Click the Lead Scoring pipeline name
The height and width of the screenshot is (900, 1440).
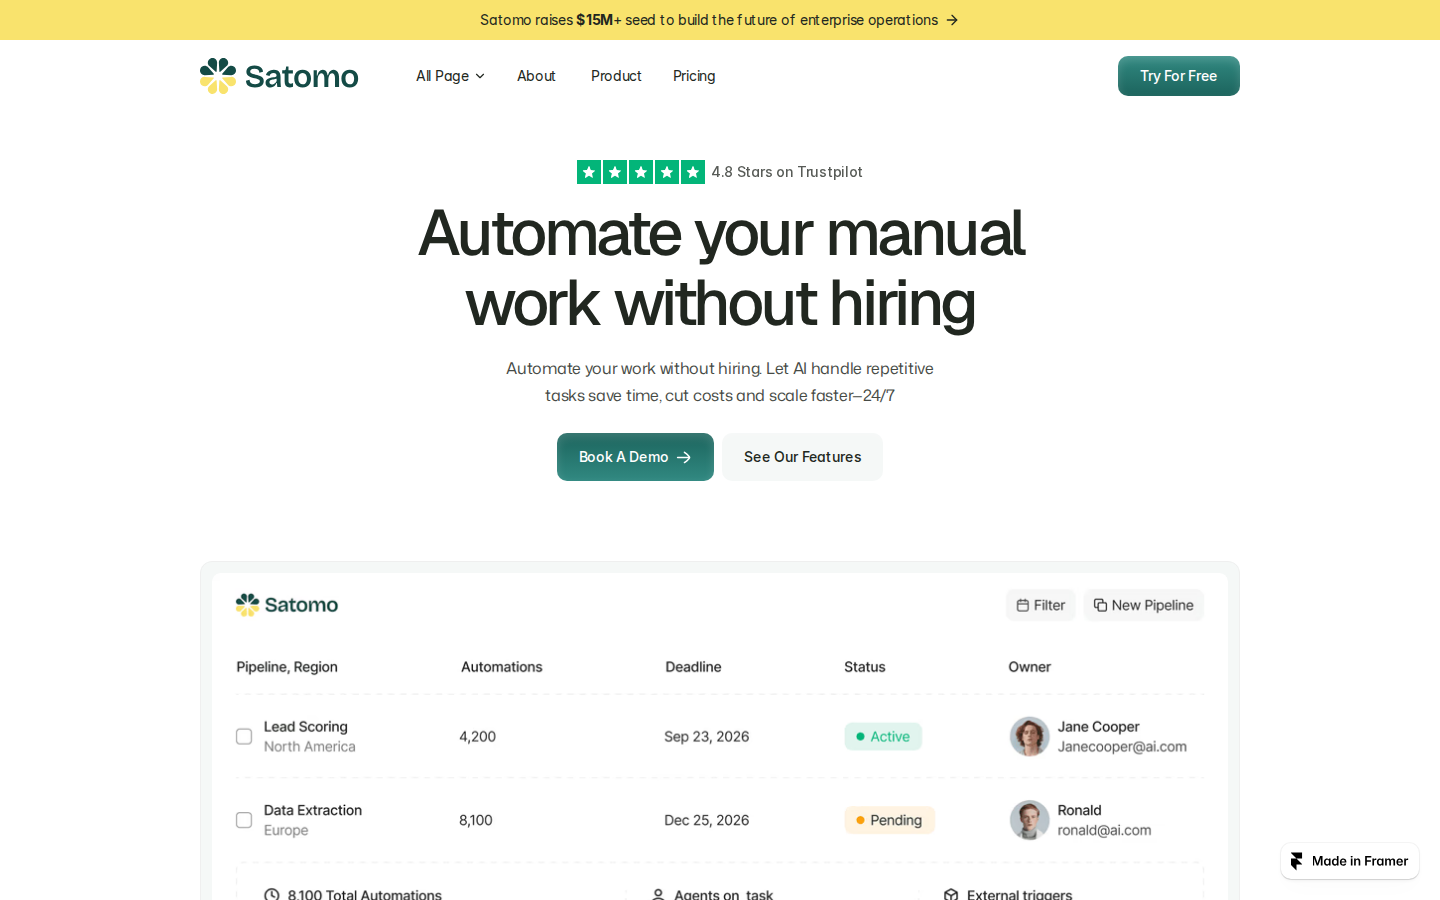pyautogui.click(x=306, y=727)
